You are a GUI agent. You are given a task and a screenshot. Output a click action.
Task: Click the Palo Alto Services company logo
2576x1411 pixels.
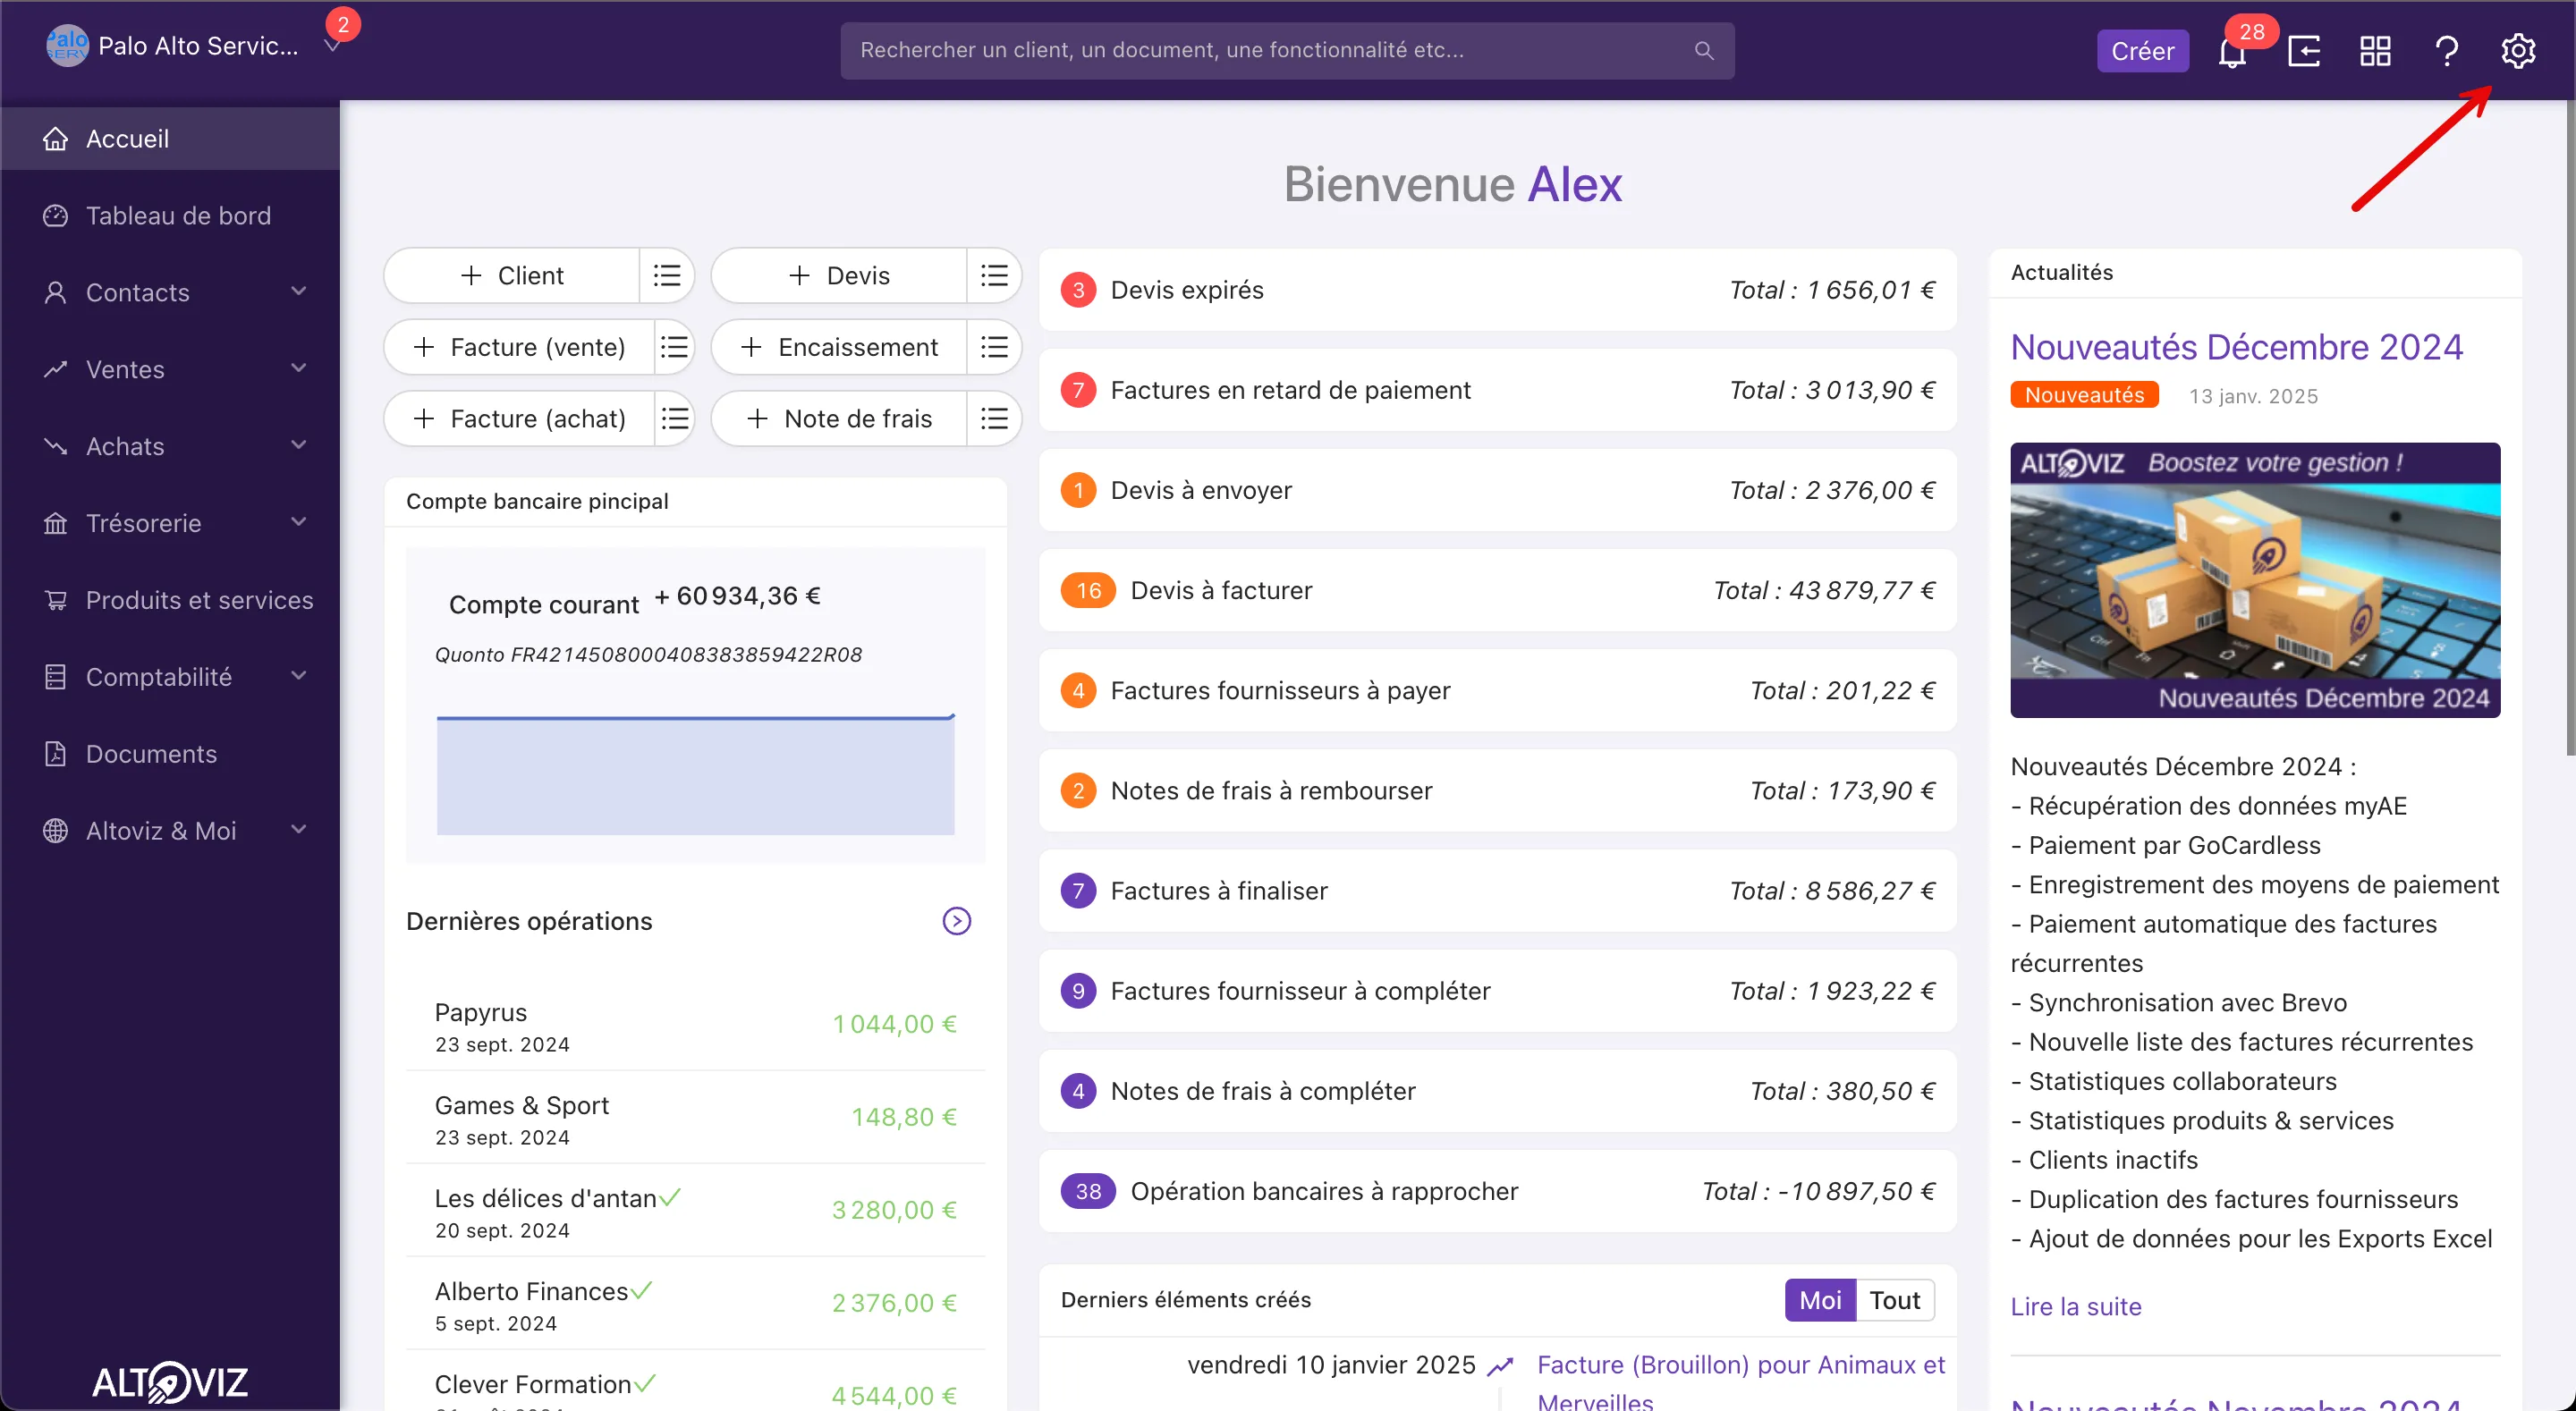[67, 46]
